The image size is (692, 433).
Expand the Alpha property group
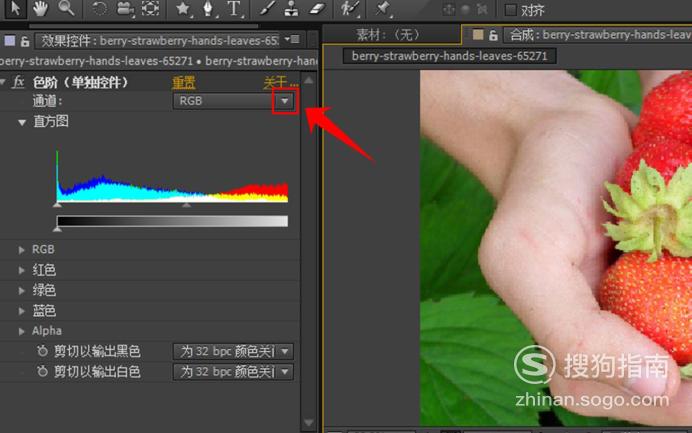click(x=22, y=331)
